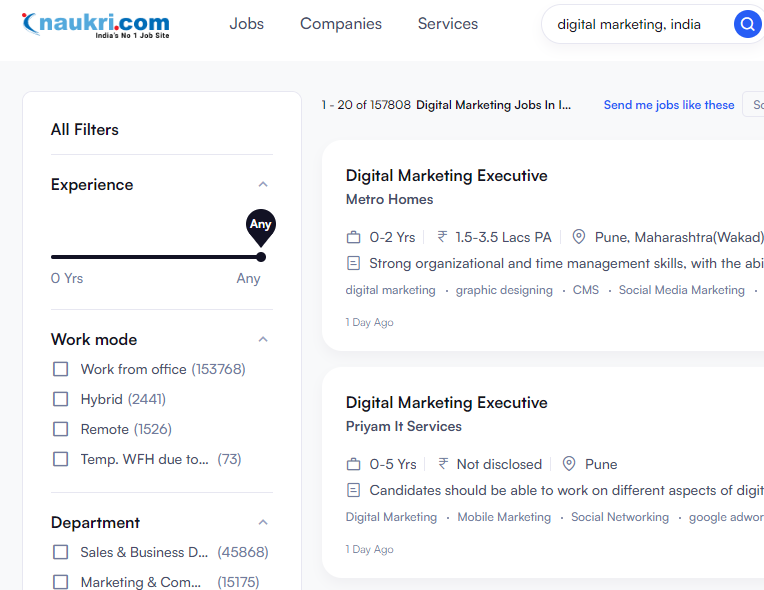Viewport: 764px width, 590px height.
Task: Click the experience slider track
Action: tap(156, 257)
